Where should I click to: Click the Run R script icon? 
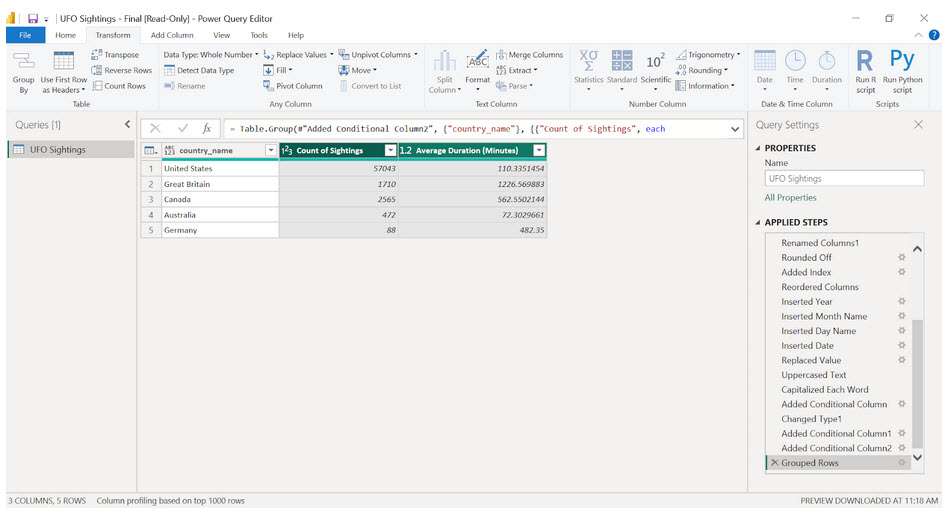865,60
